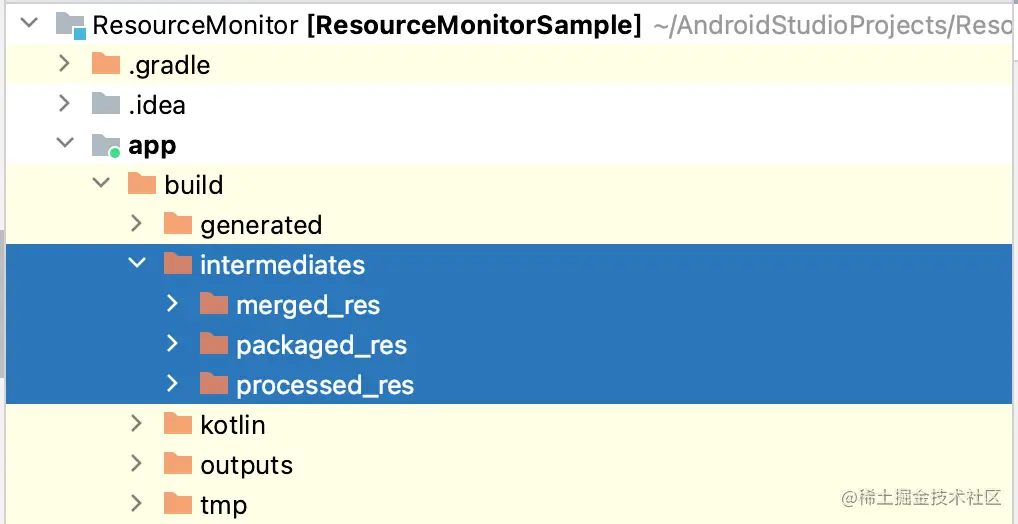Click the app module folder icon
The width and height of the screenshot is (1018, 524).
tap(106, 145)
